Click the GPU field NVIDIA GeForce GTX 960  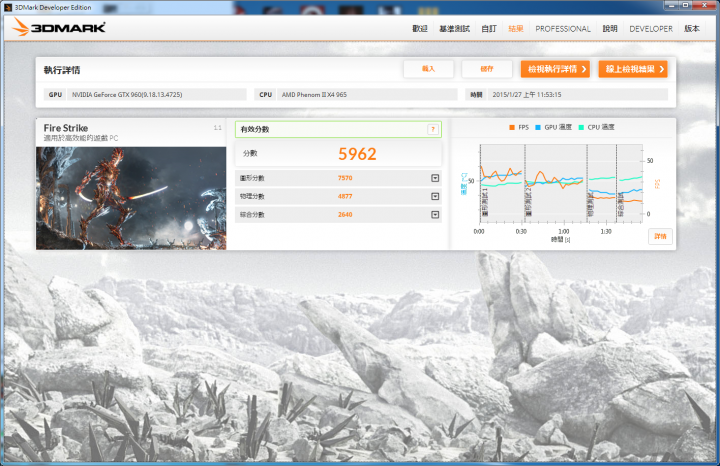(x=157, y=95)
